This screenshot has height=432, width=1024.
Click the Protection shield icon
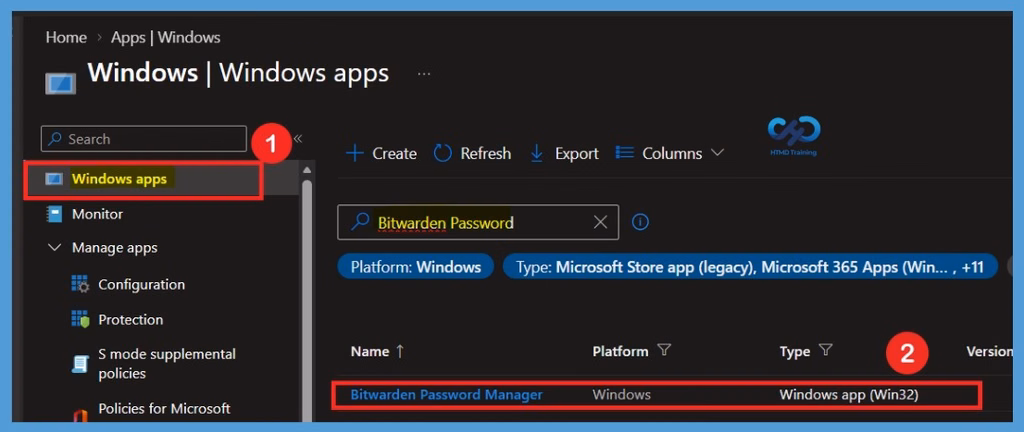80,319
